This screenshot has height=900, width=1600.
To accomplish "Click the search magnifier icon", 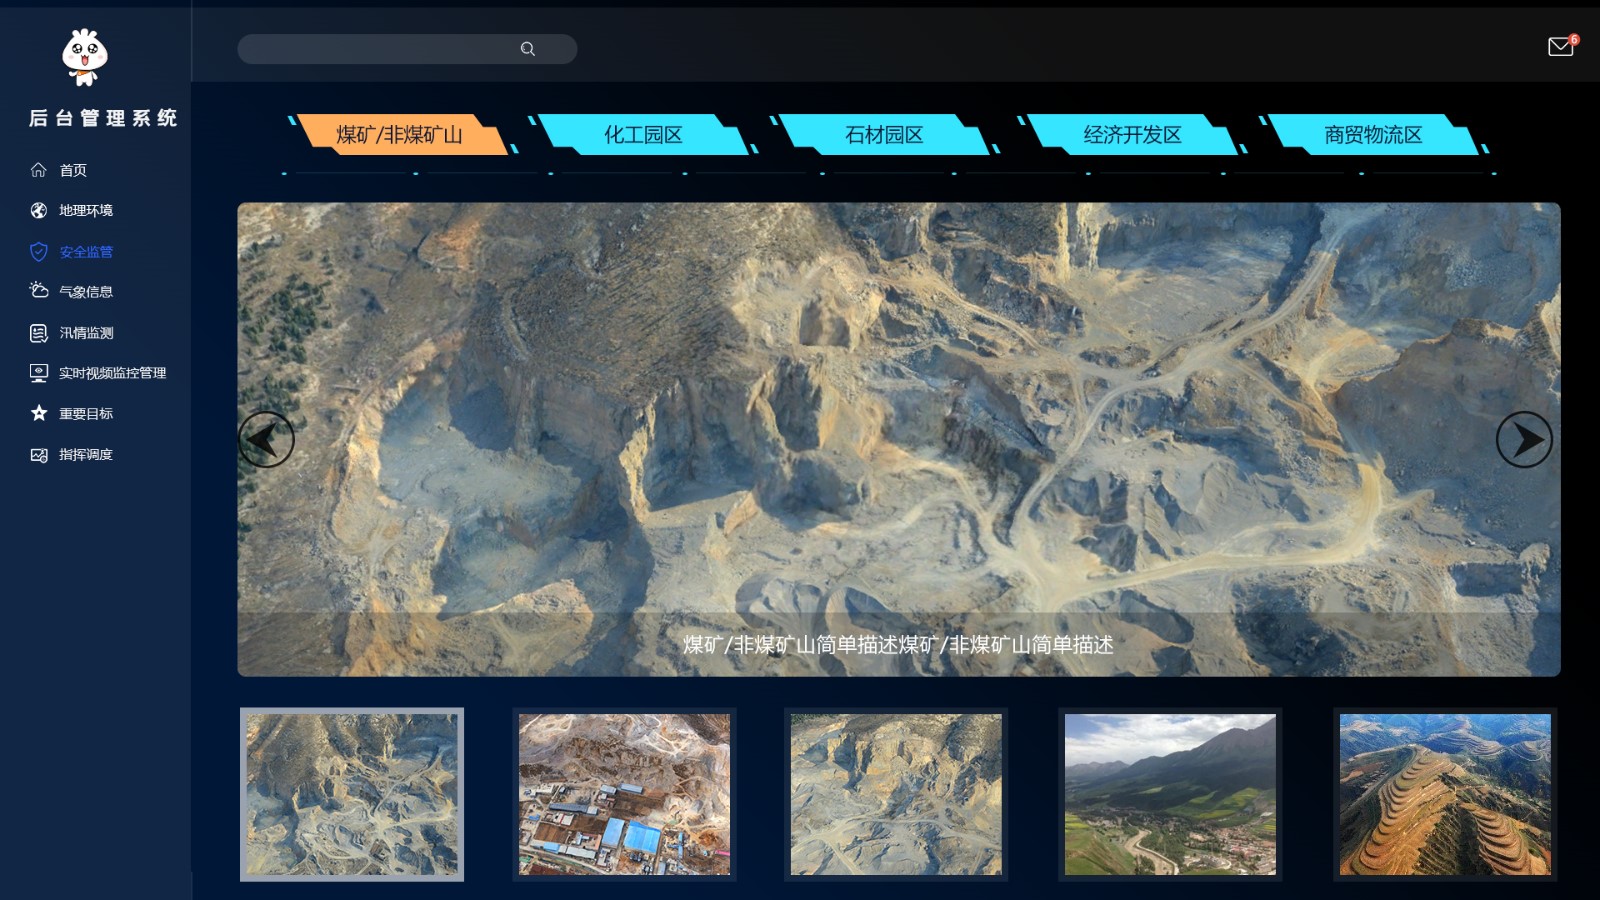I will (x=528, y=49).
